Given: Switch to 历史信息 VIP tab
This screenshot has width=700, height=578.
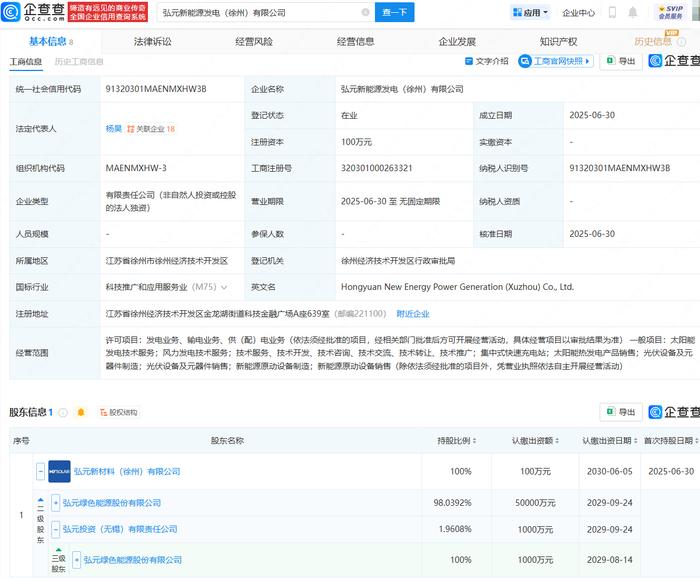Looking at the screenshot, I should 653,42.
